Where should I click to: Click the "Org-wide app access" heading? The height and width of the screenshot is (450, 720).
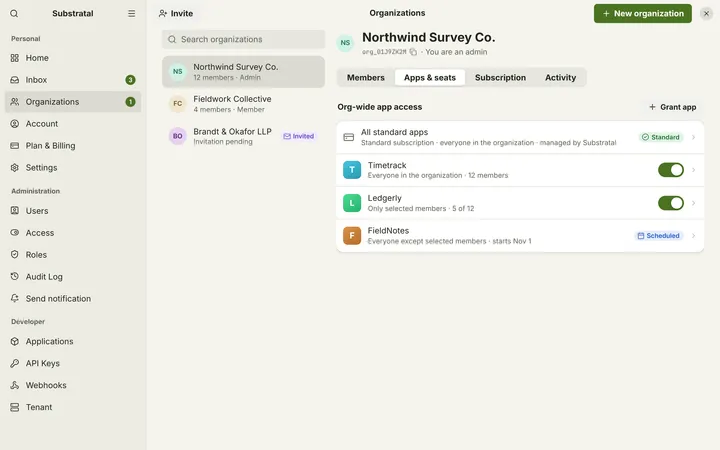[379, 107]
